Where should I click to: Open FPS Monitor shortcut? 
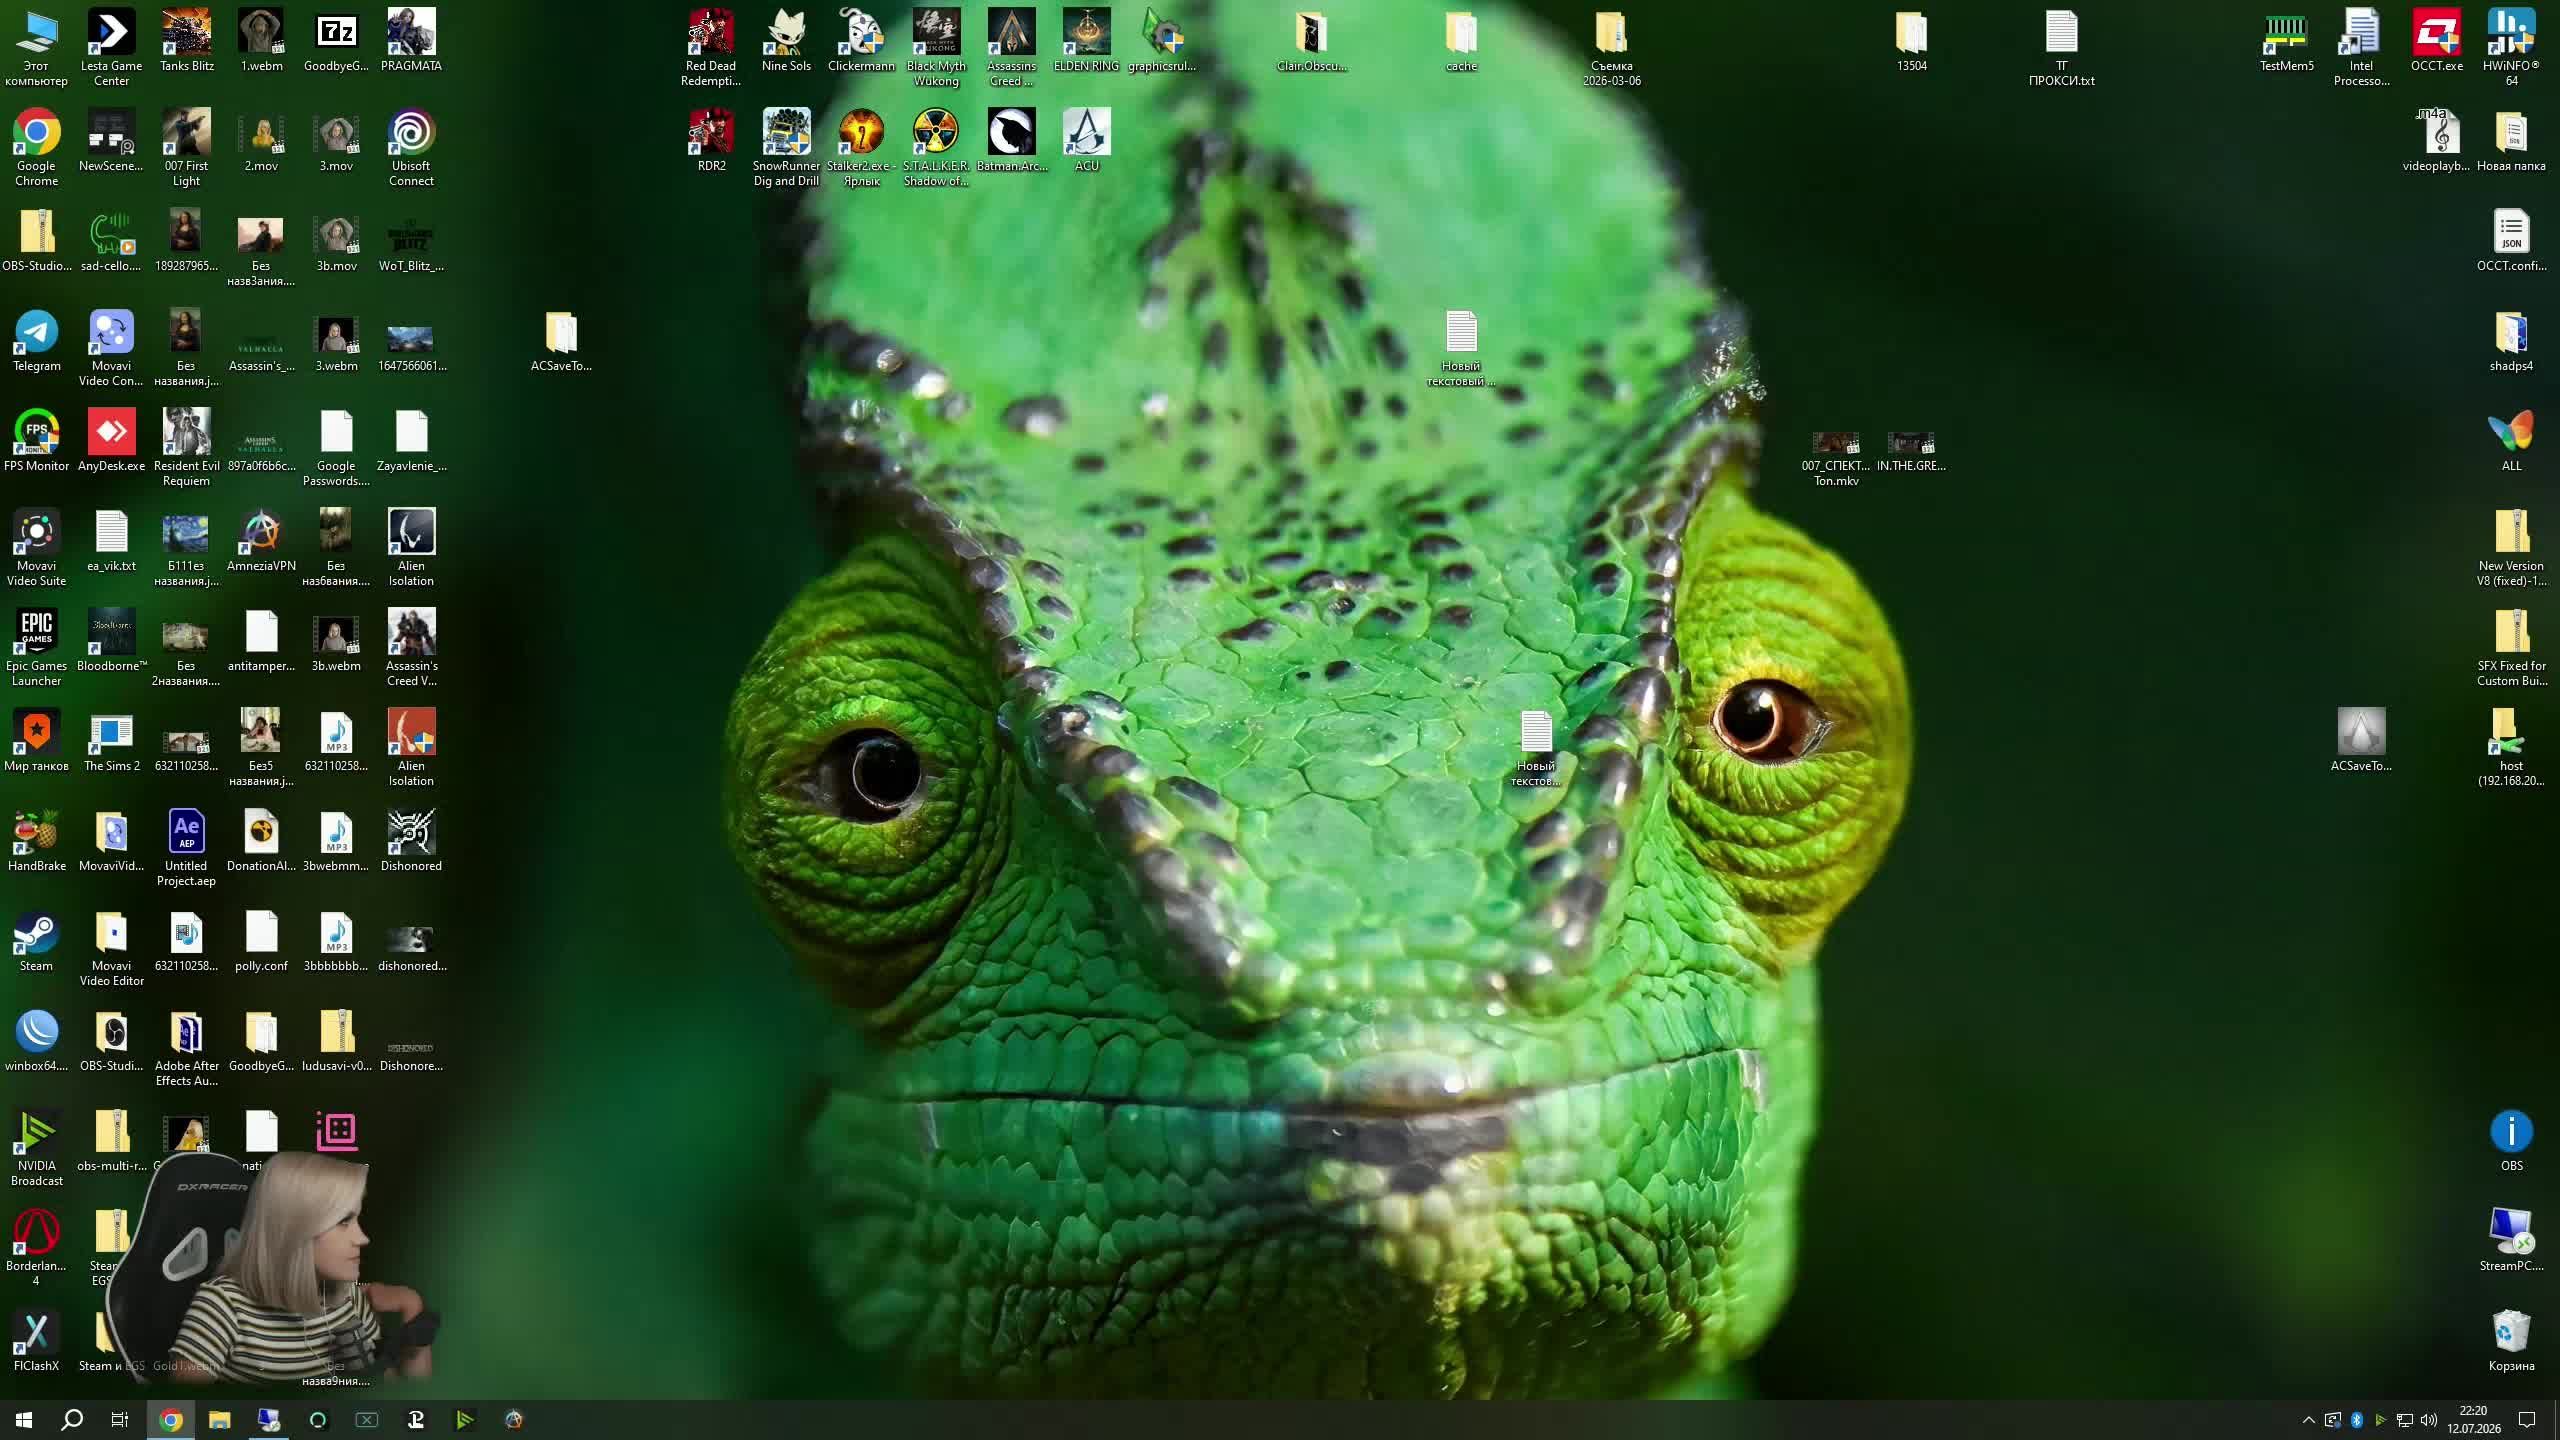tap(36, 440)
